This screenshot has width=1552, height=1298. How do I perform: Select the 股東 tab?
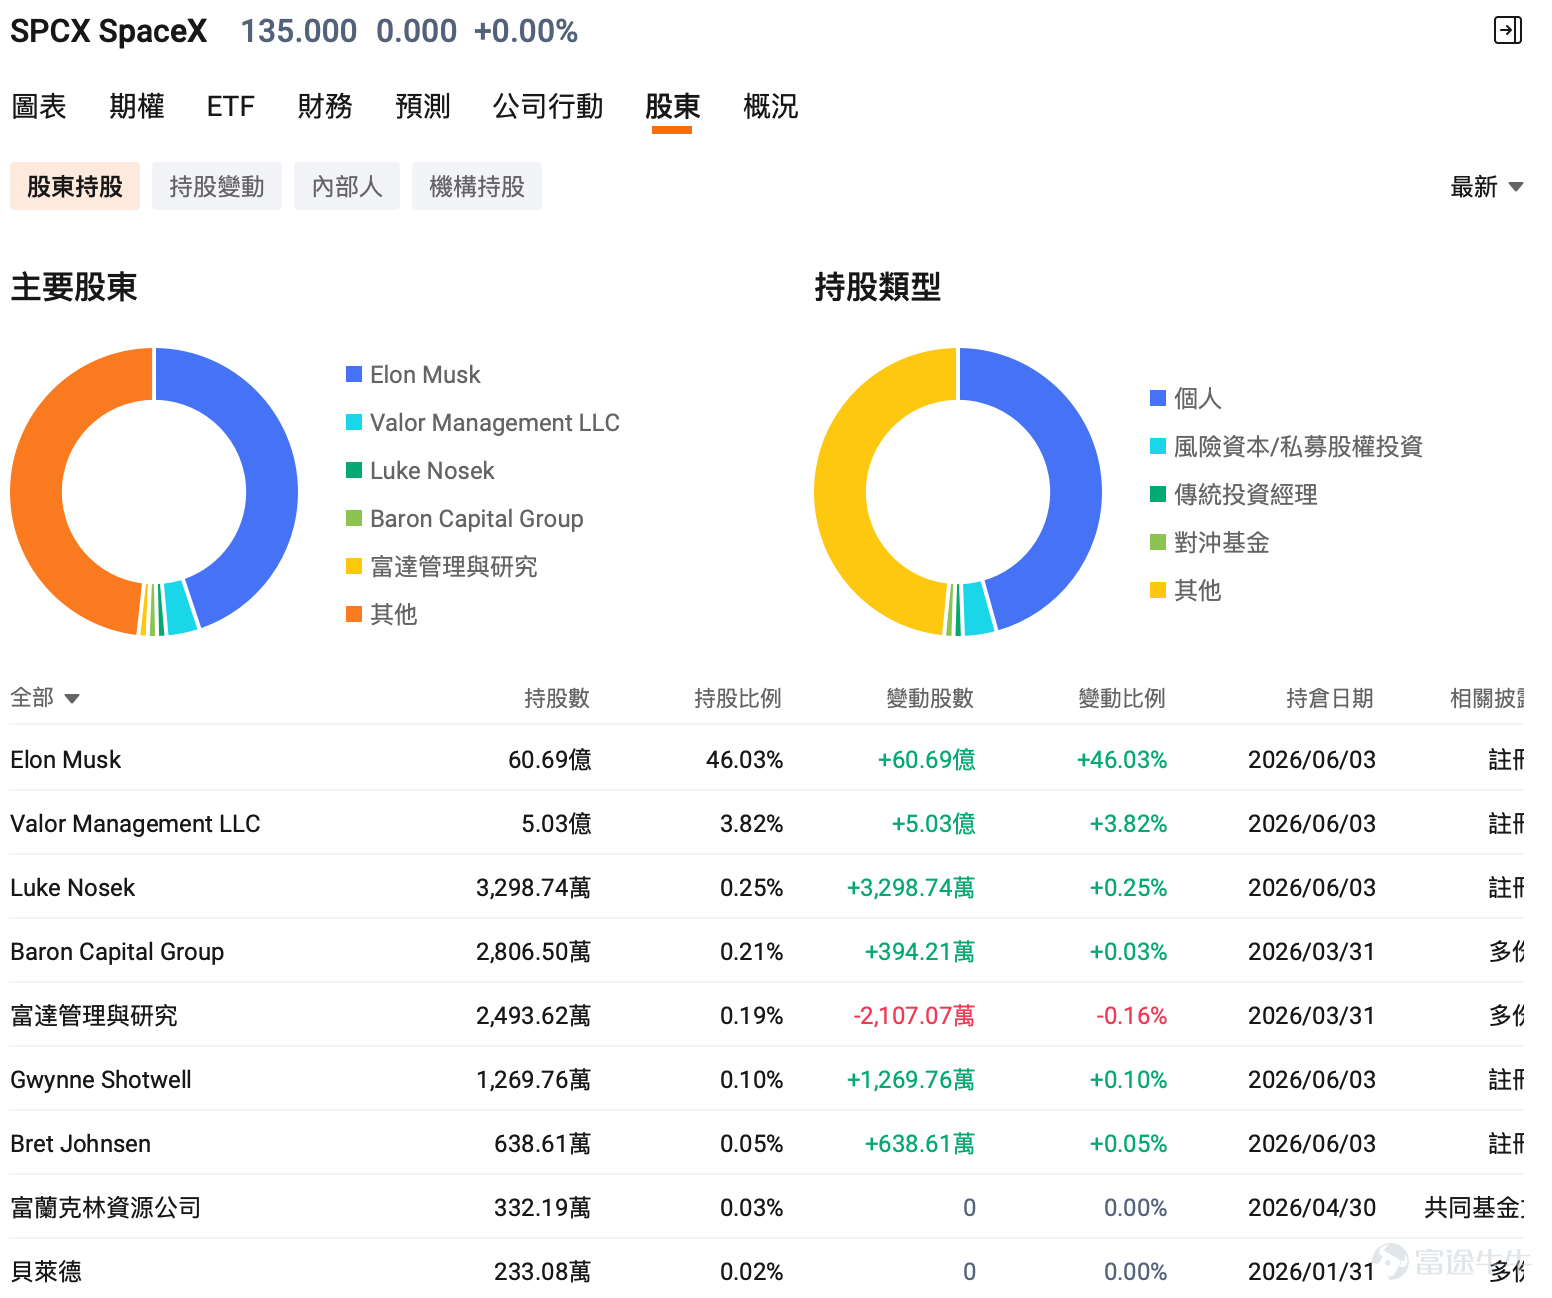pyautogui.click(x=672, y=106)
